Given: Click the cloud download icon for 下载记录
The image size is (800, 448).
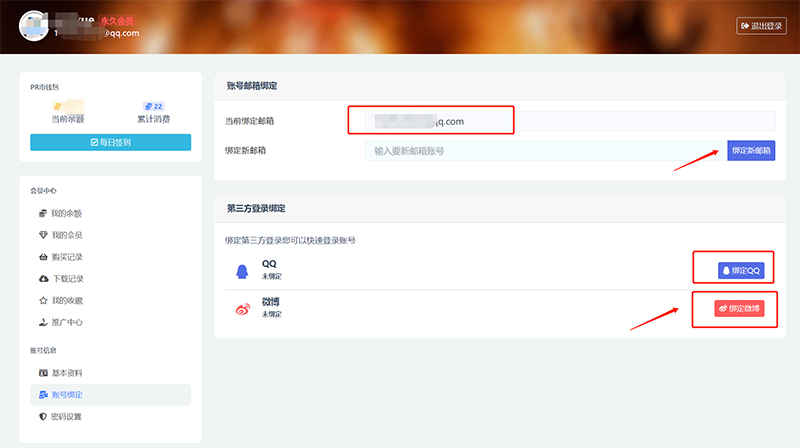Looking at the screenshot, I should (43, 278).
